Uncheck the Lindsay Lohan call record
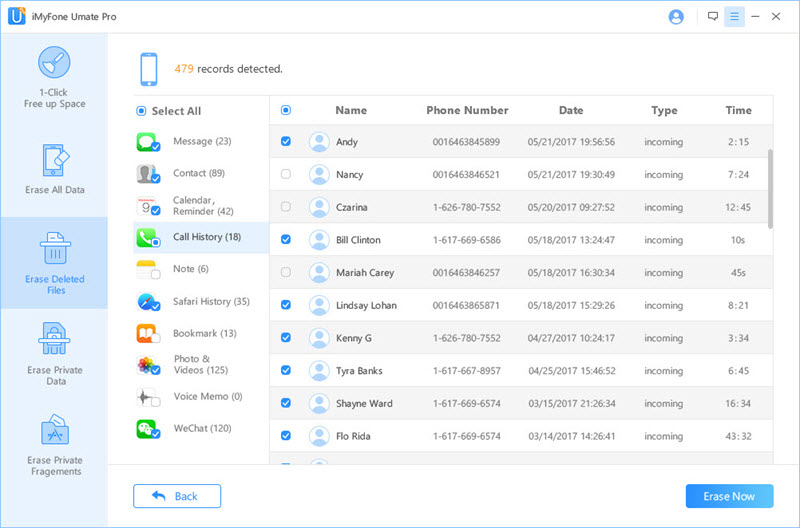 tap(286, 305)
